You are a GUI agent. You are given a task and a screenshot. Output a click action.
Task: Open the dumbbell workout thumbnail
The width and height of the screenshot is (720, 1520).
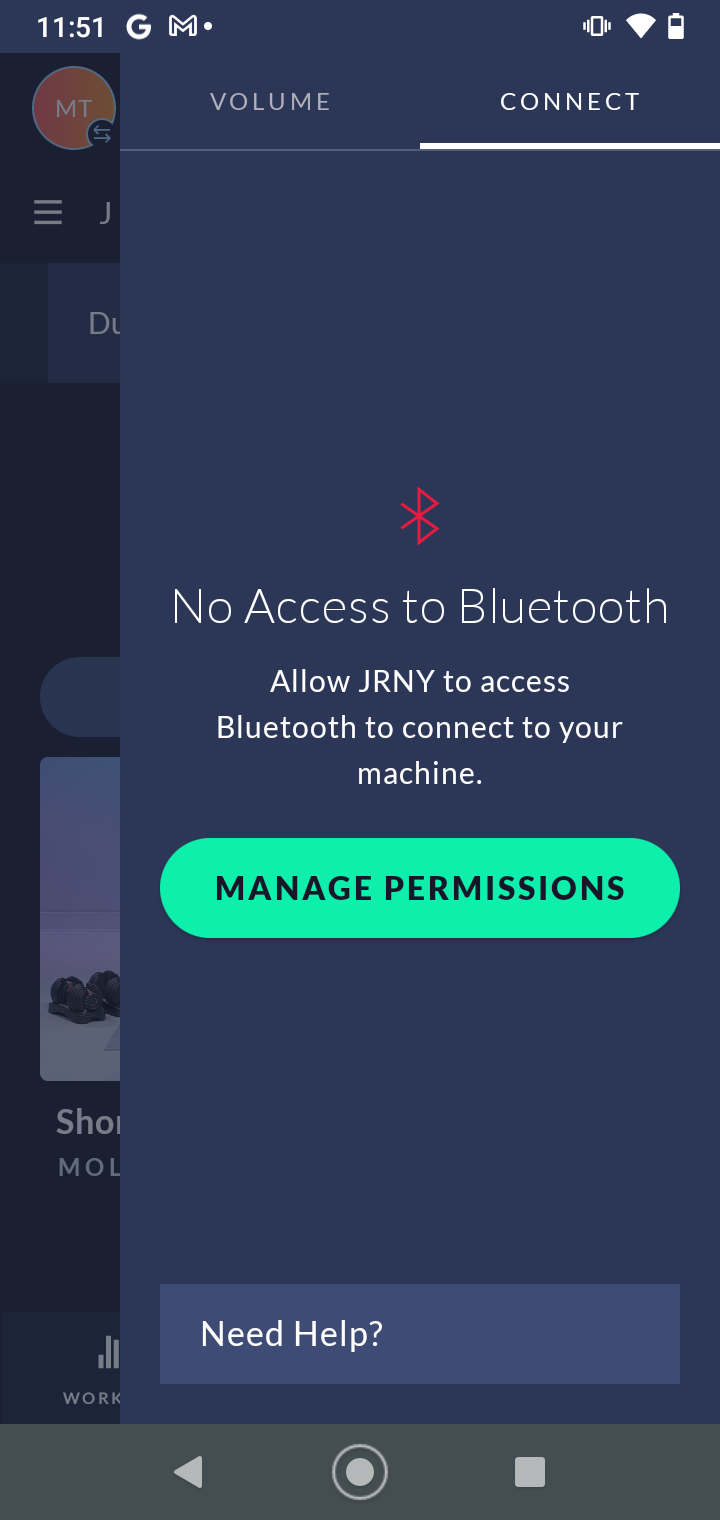(80, 919)
